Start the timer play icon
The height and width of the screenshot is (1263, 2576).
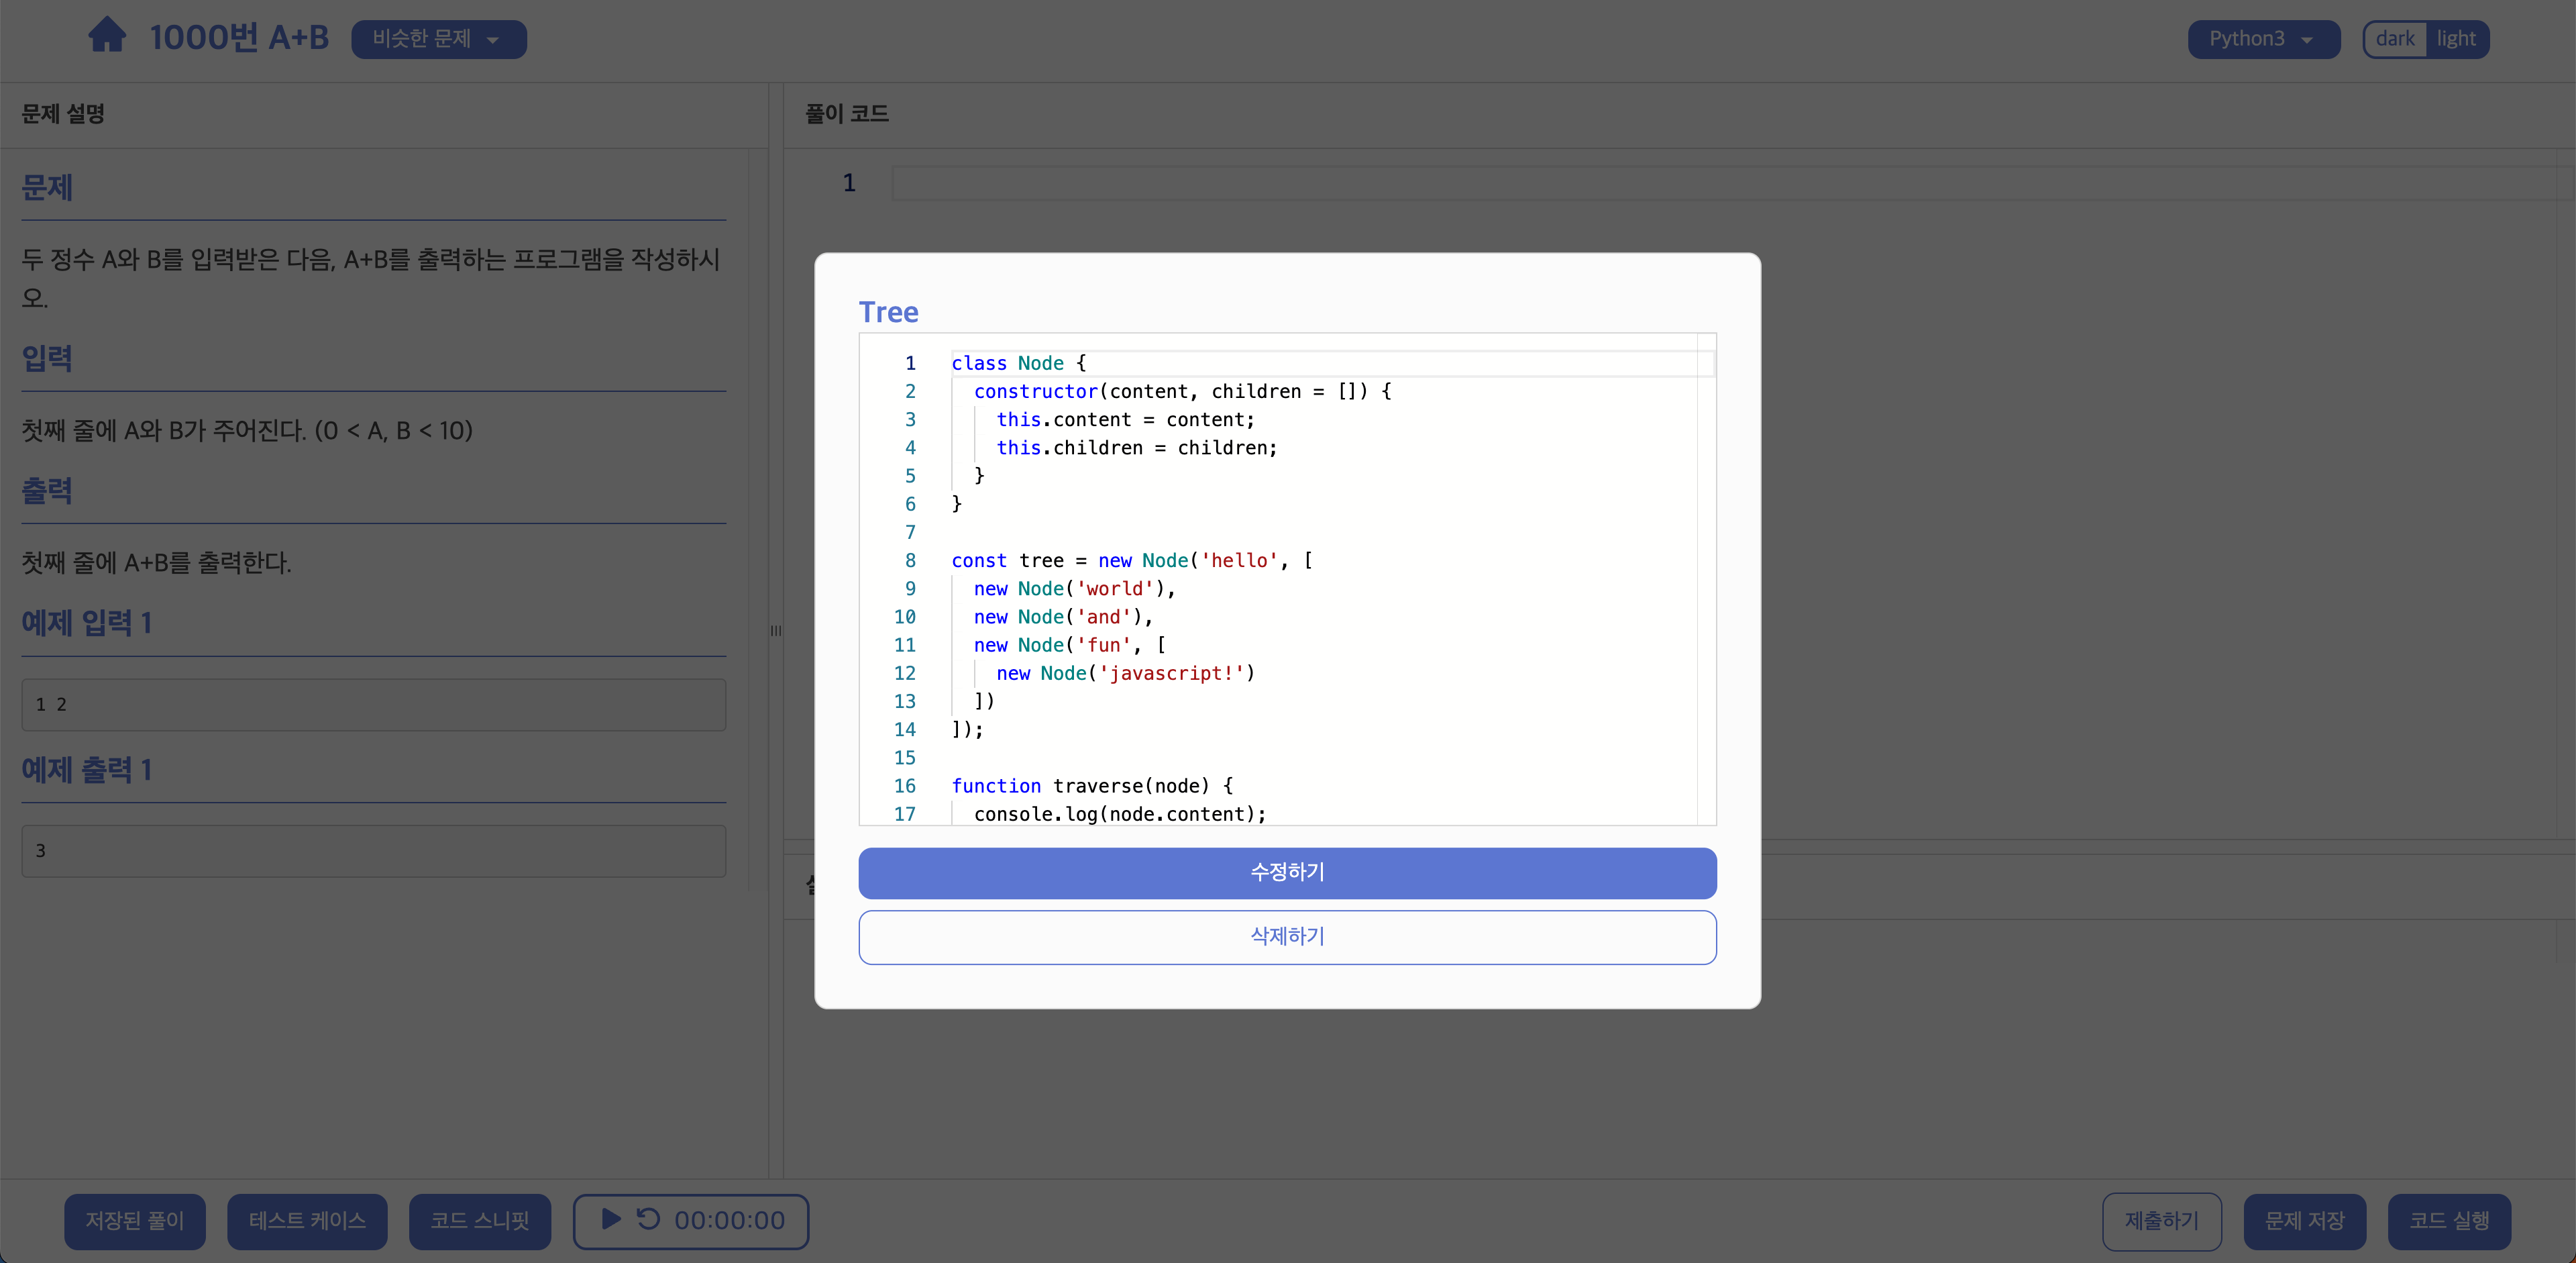click(611, 1219)
